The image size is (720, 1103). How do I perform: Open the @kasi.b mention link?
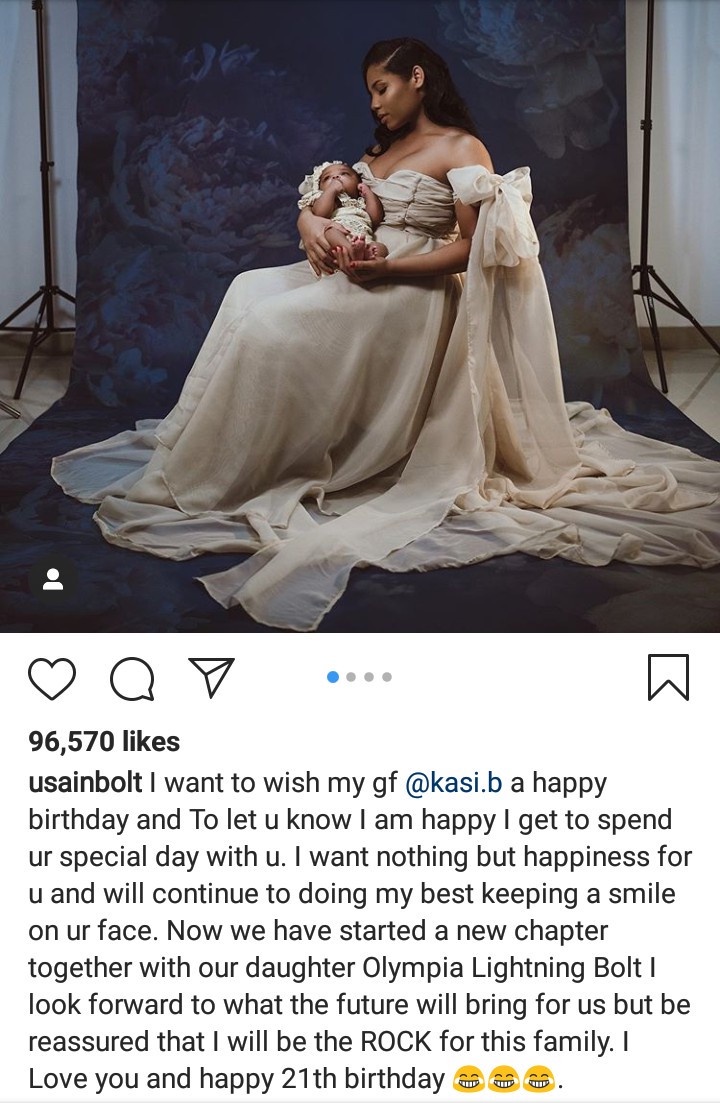click(x=455, y=782)
